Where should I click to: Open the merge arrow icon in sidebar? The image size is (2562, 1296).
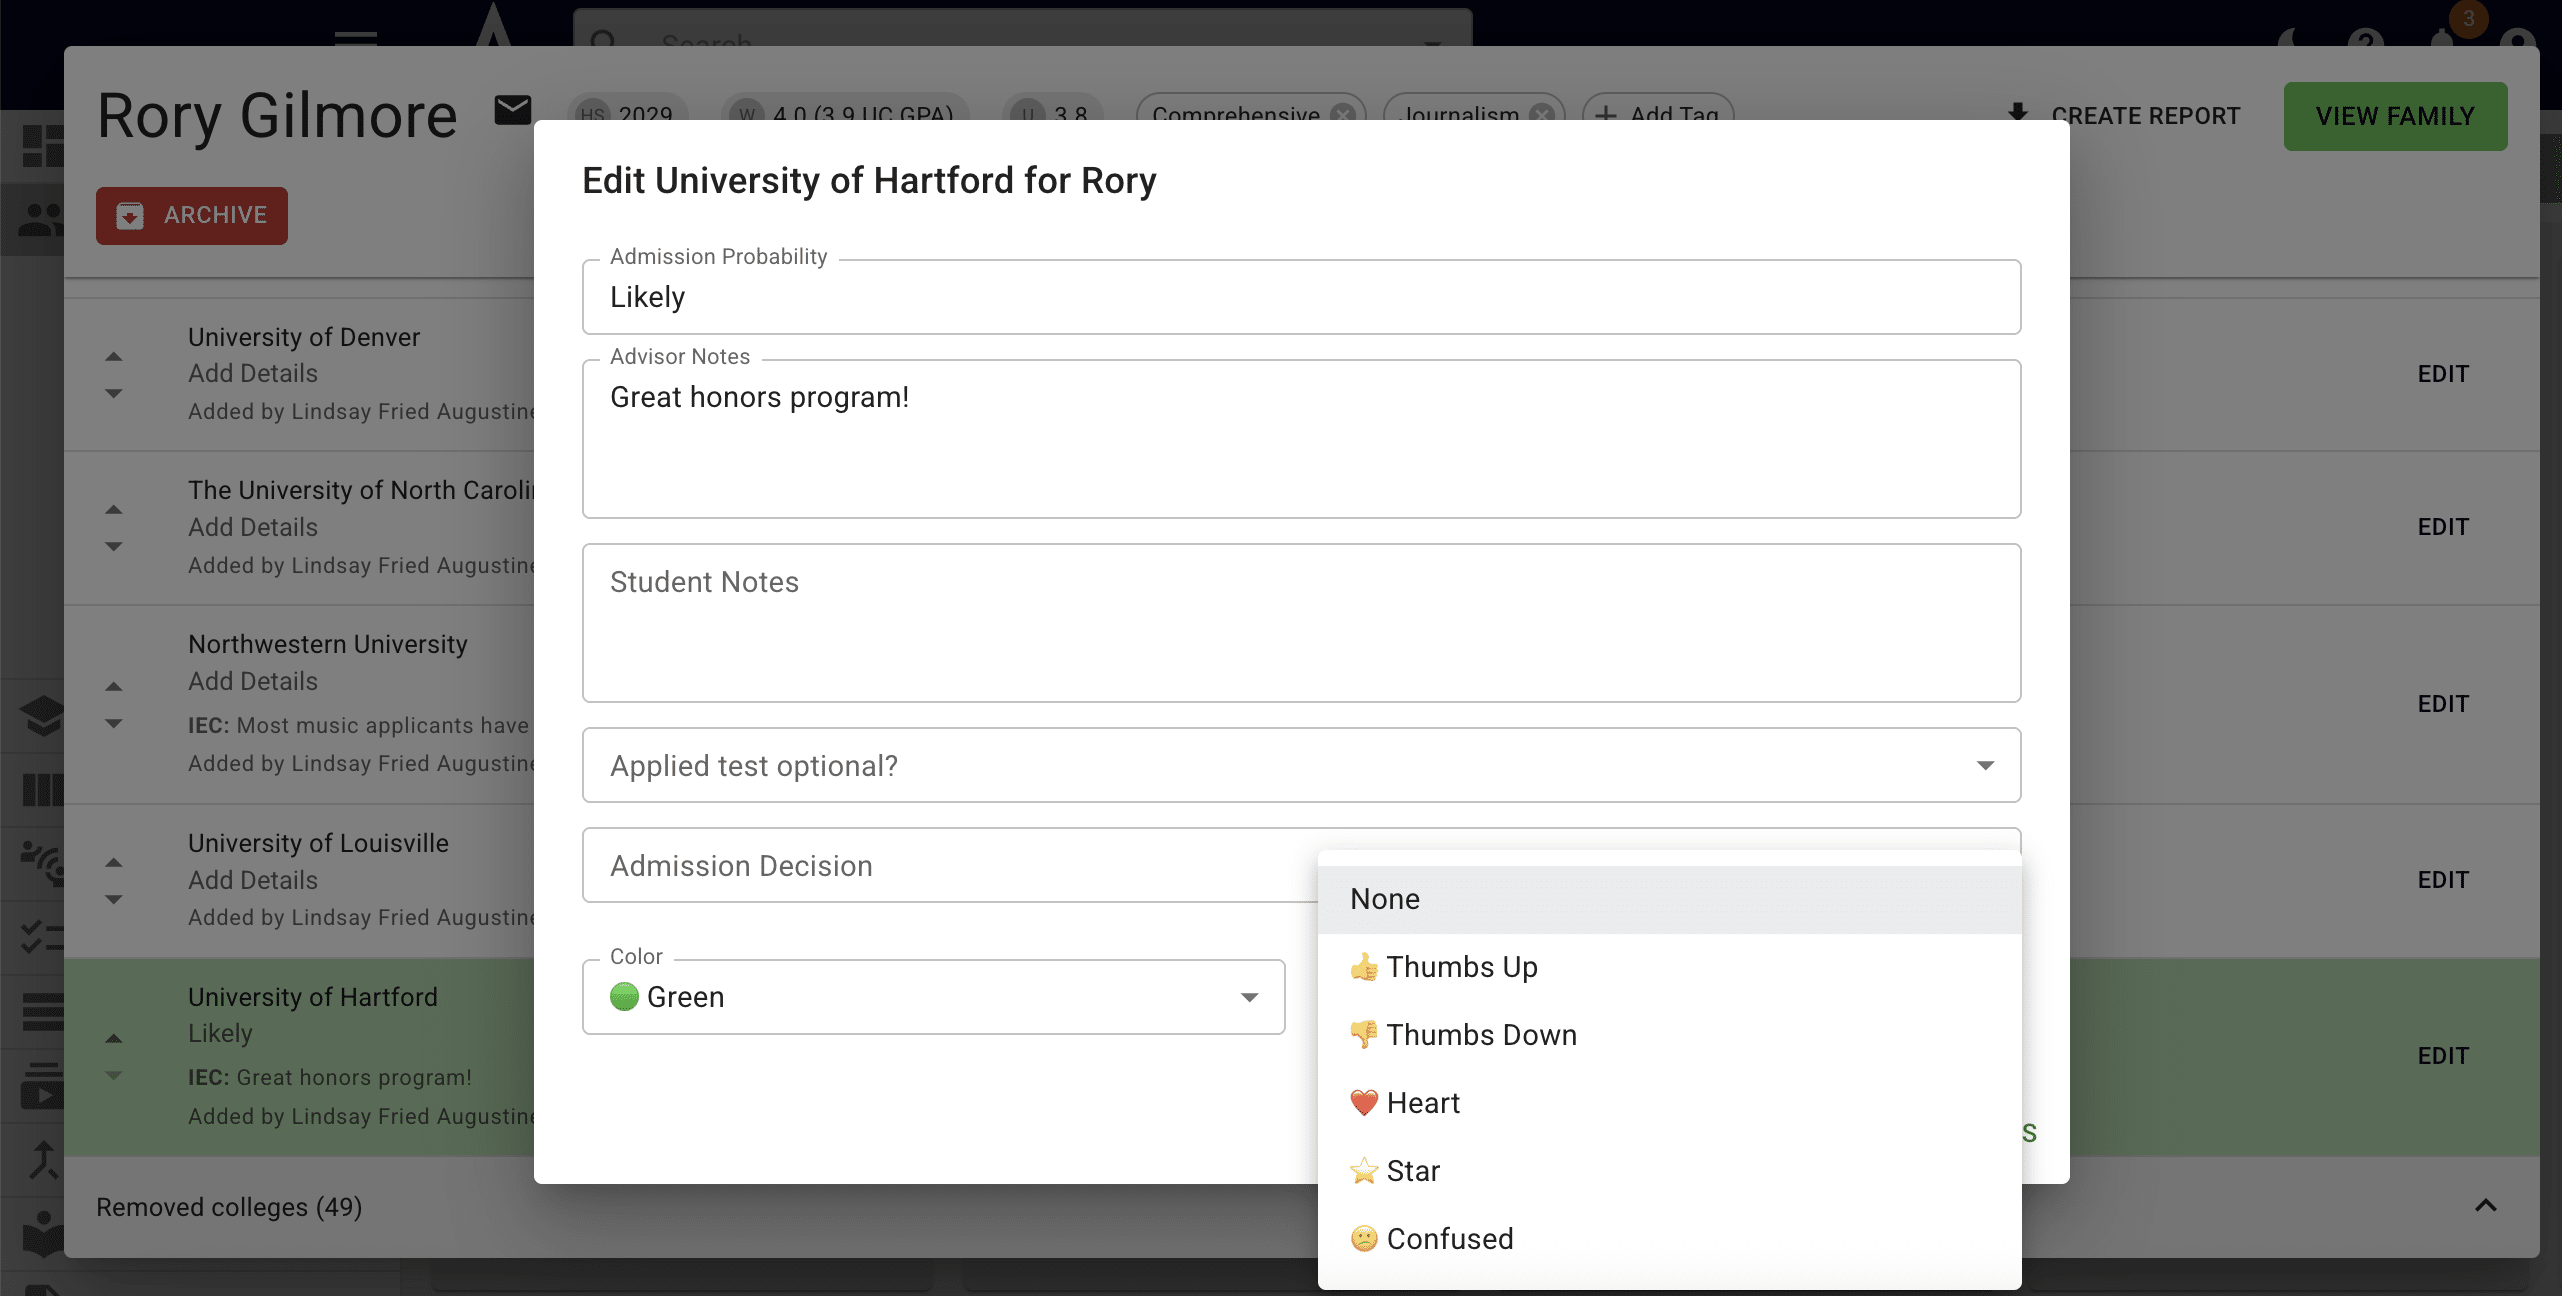click(x=42, y=1160)
